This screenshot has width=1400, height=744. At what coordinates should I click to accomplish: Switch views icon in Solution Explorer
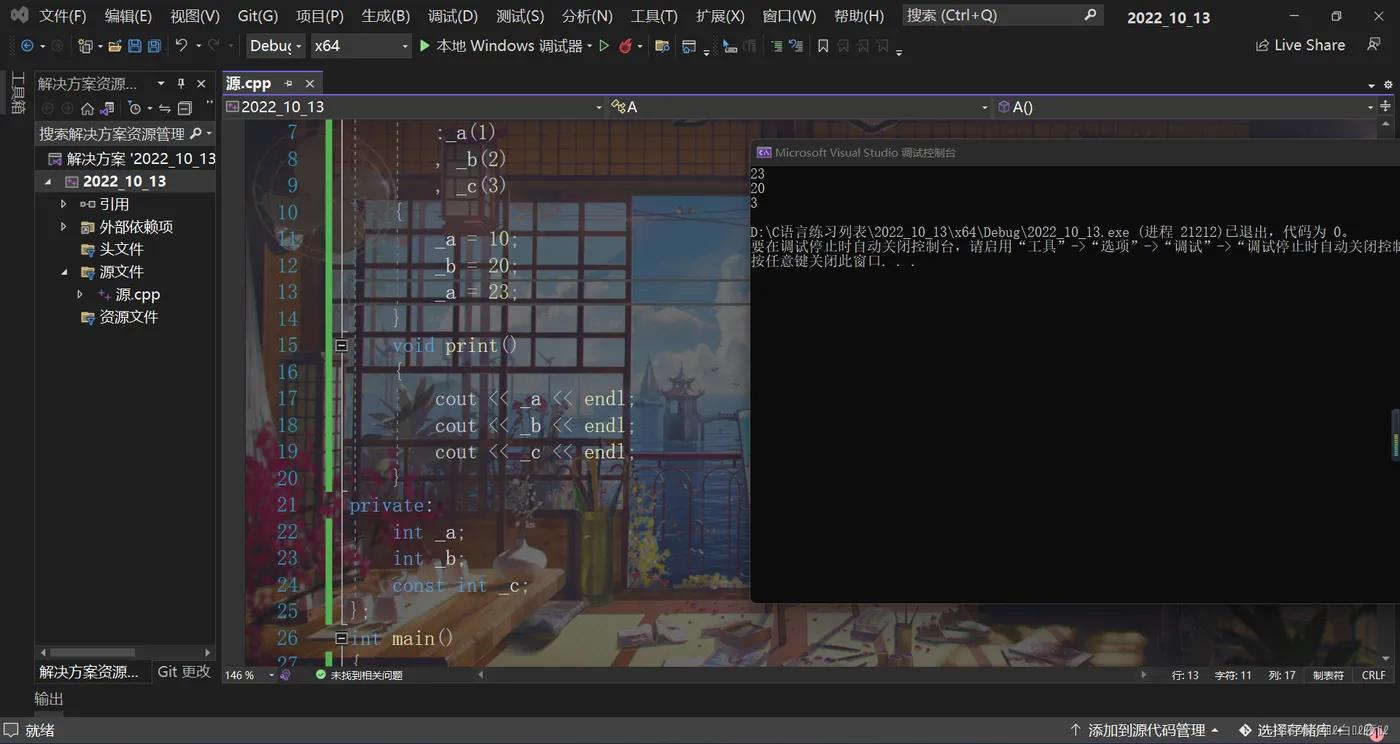pyautogui.click(x=107, y=108)
